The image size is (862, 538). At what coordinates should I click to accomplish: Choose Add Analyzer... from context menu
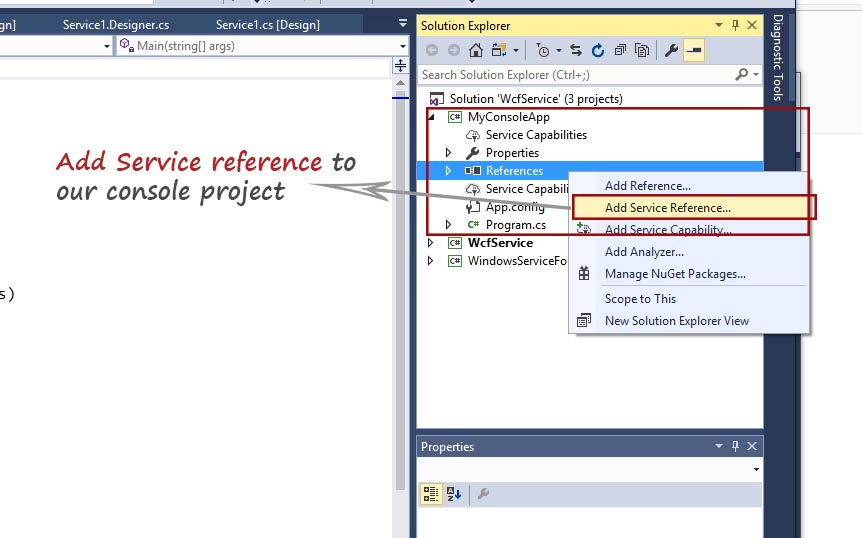(689, 252)
